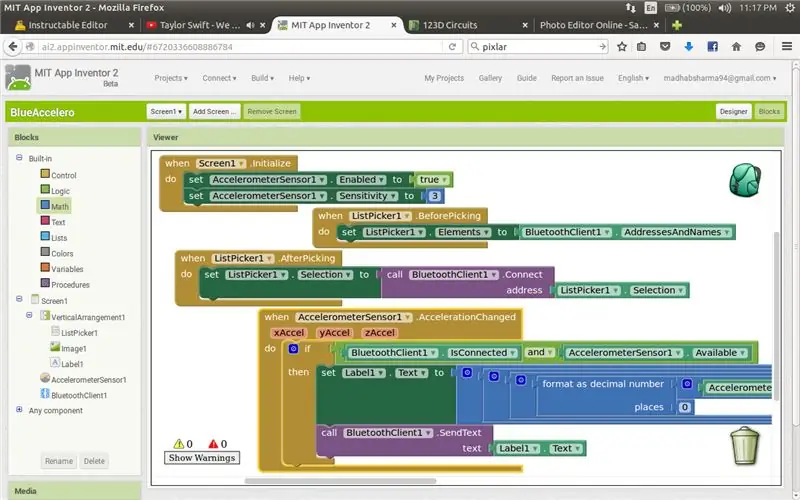Open the Connect menu
The width and height of the screenshot is (800, 500).
(219, 78)
